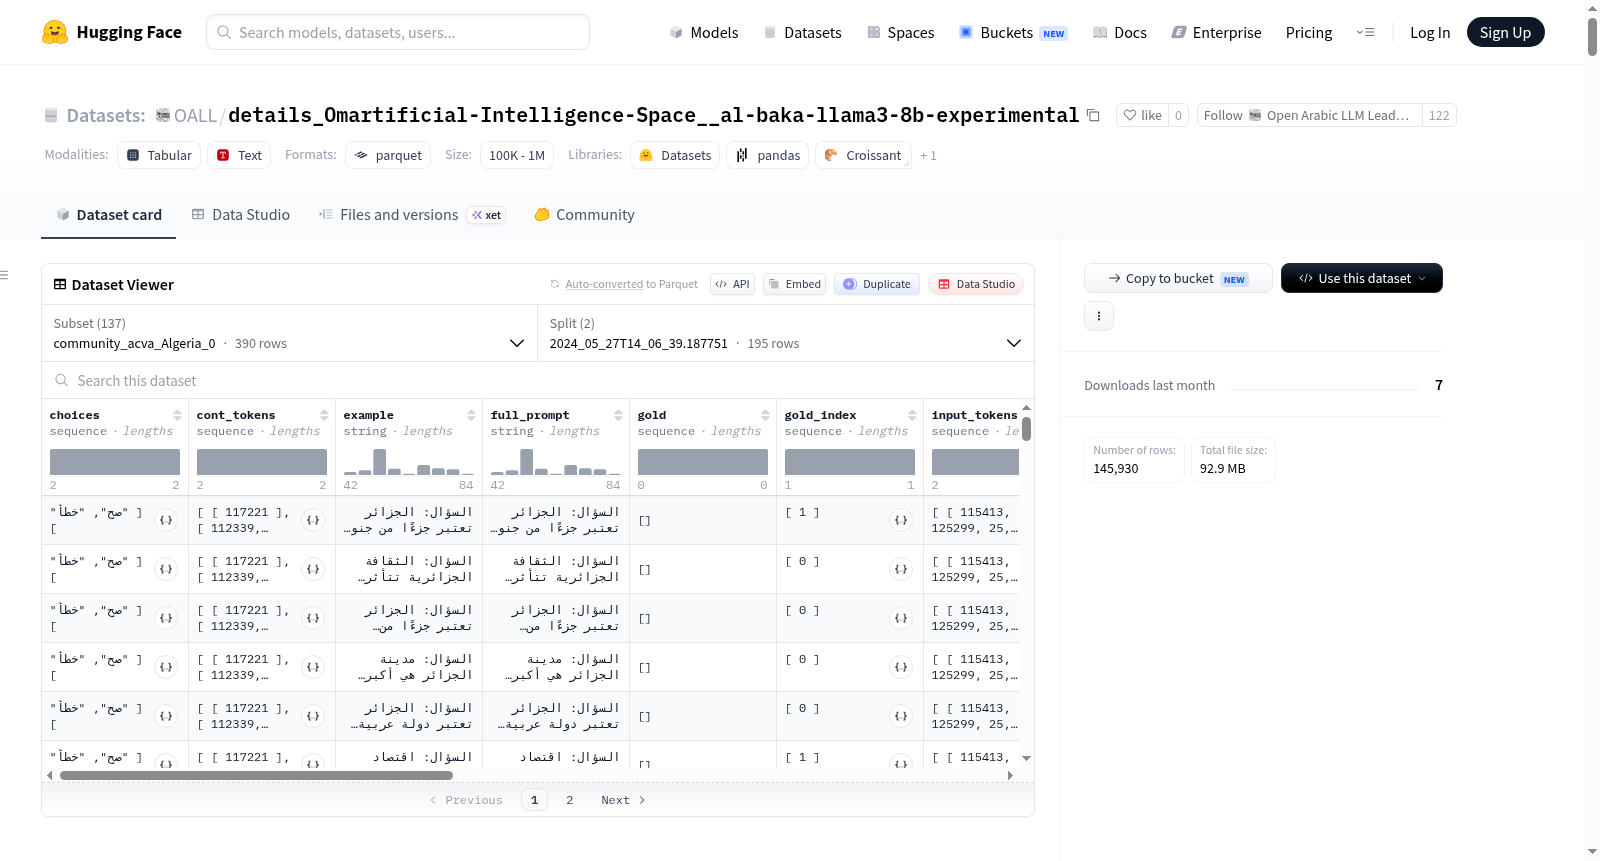Click the like heart button

click(x=1142, y=115)
